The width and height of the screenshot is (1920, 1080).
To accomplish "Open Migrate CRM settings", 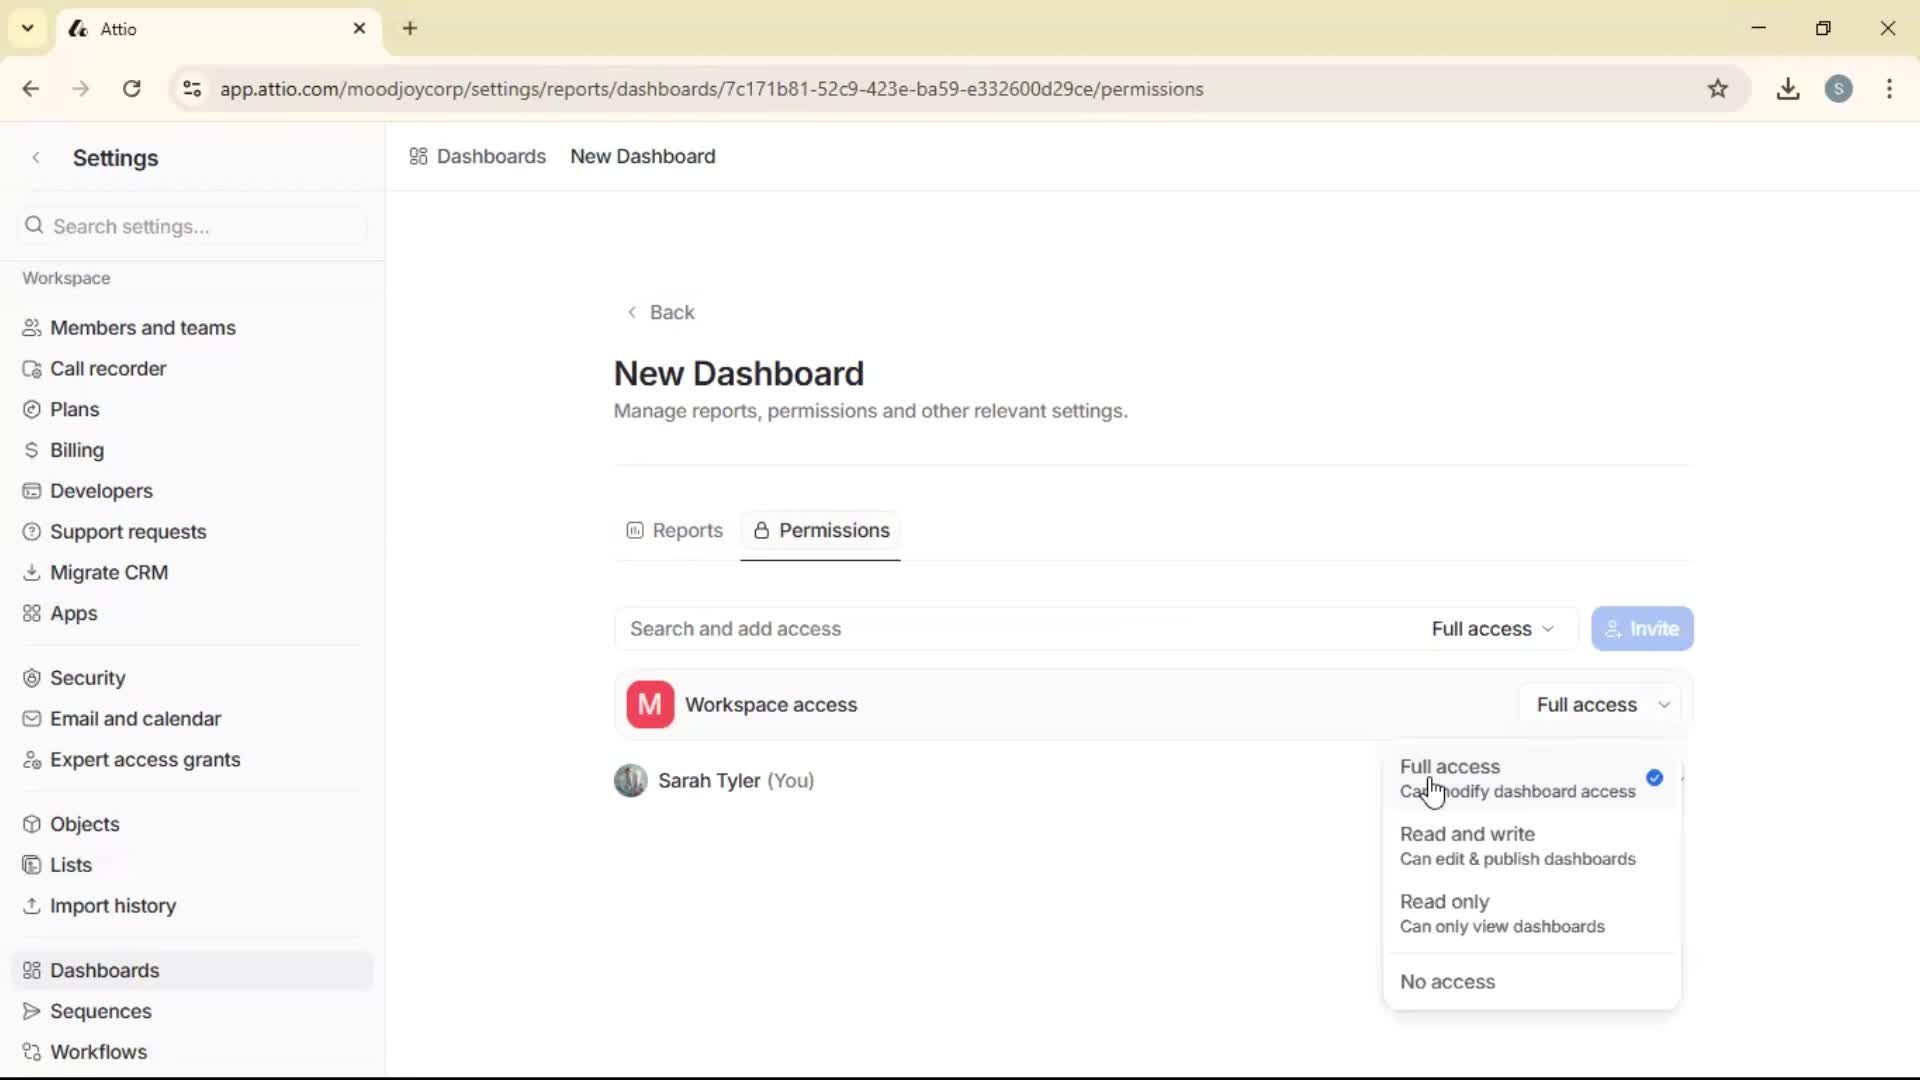I will point(109,572).
